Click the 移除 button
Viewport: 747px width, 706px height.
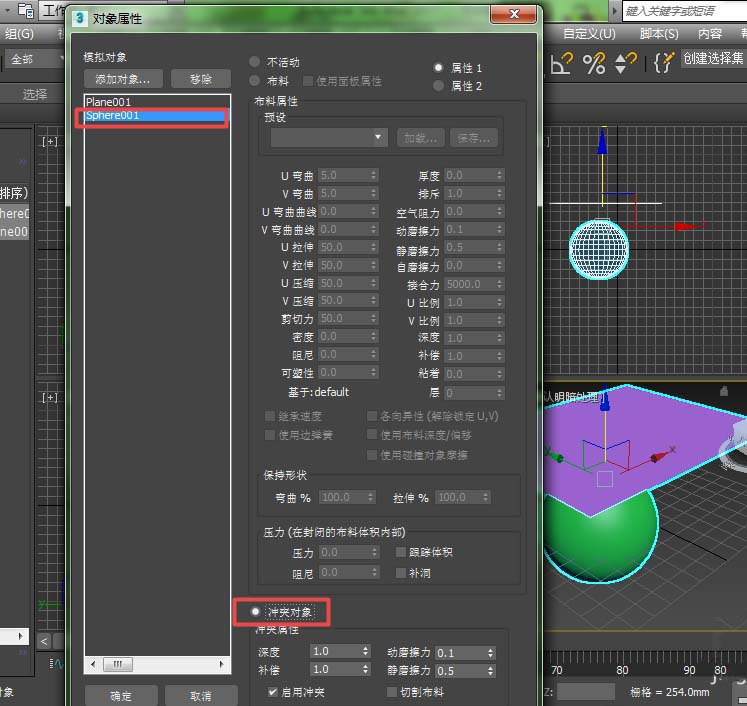[x=201, y=79]
